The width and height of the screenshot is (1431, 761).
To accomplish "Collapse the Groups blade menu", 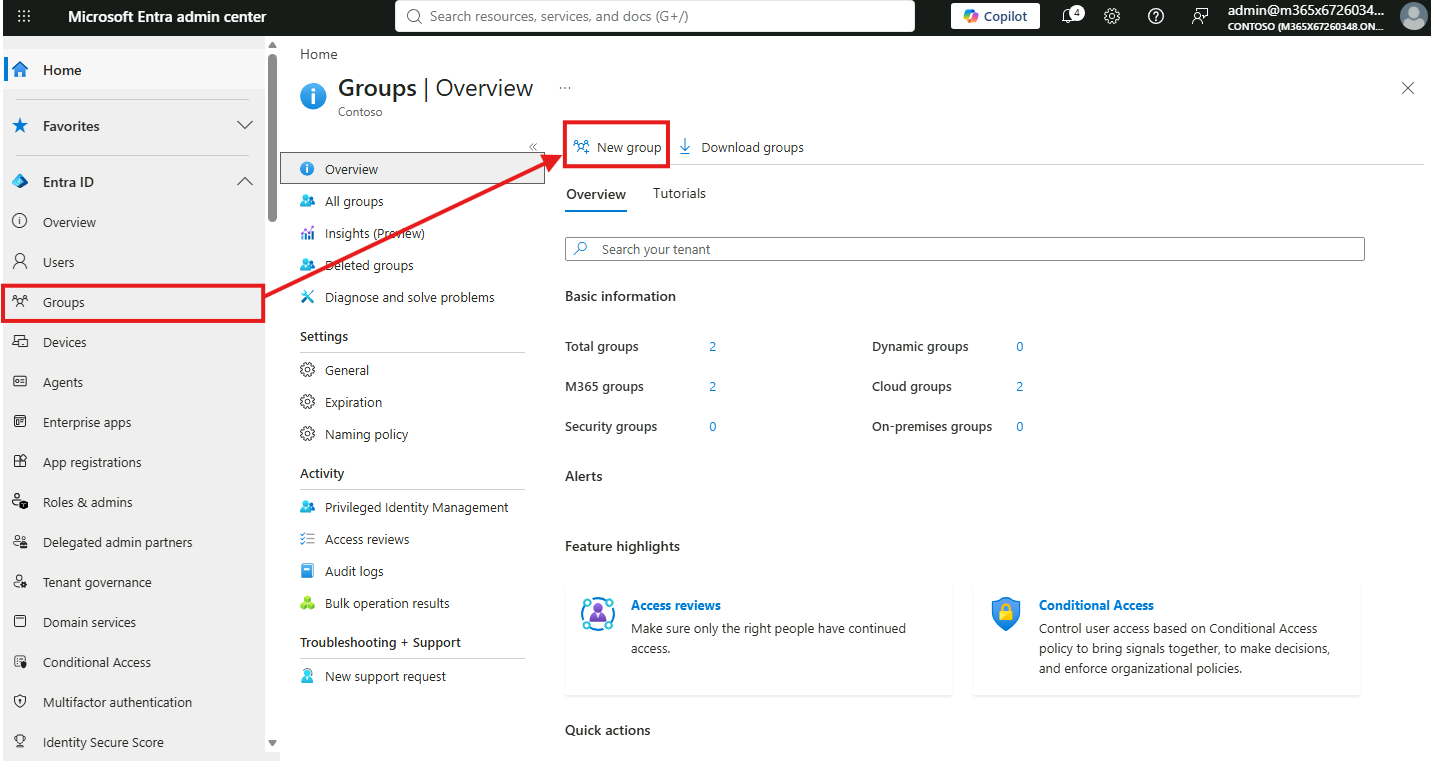I will tap(533, 147).
